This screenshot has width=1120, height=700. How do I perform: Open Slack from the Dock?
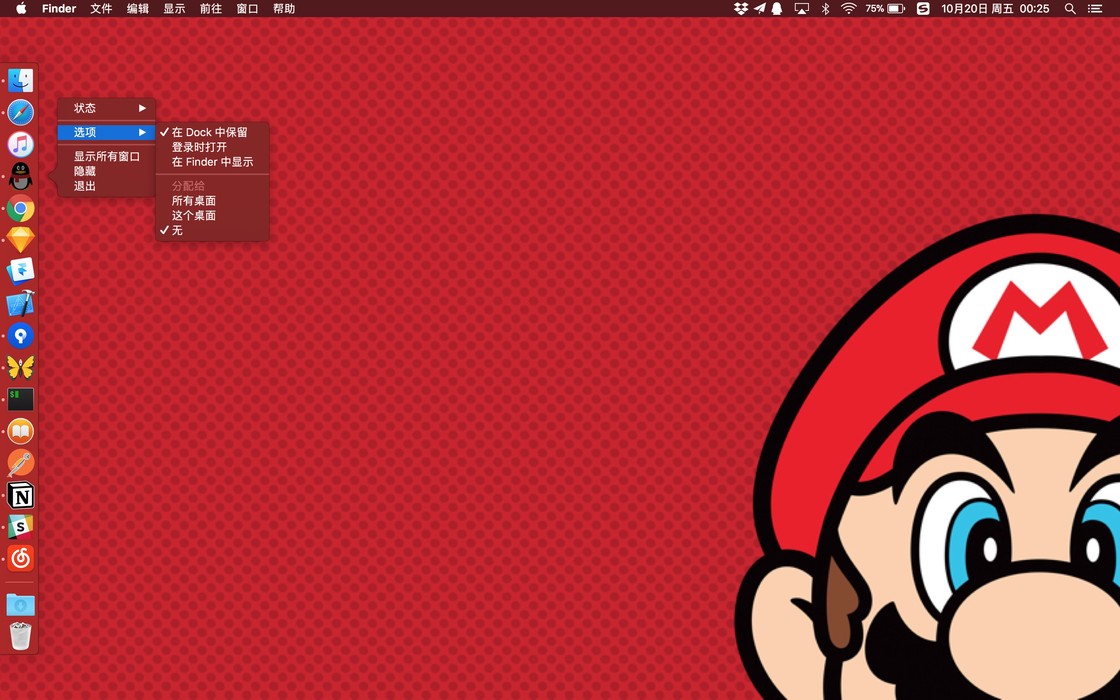(20, 526)
